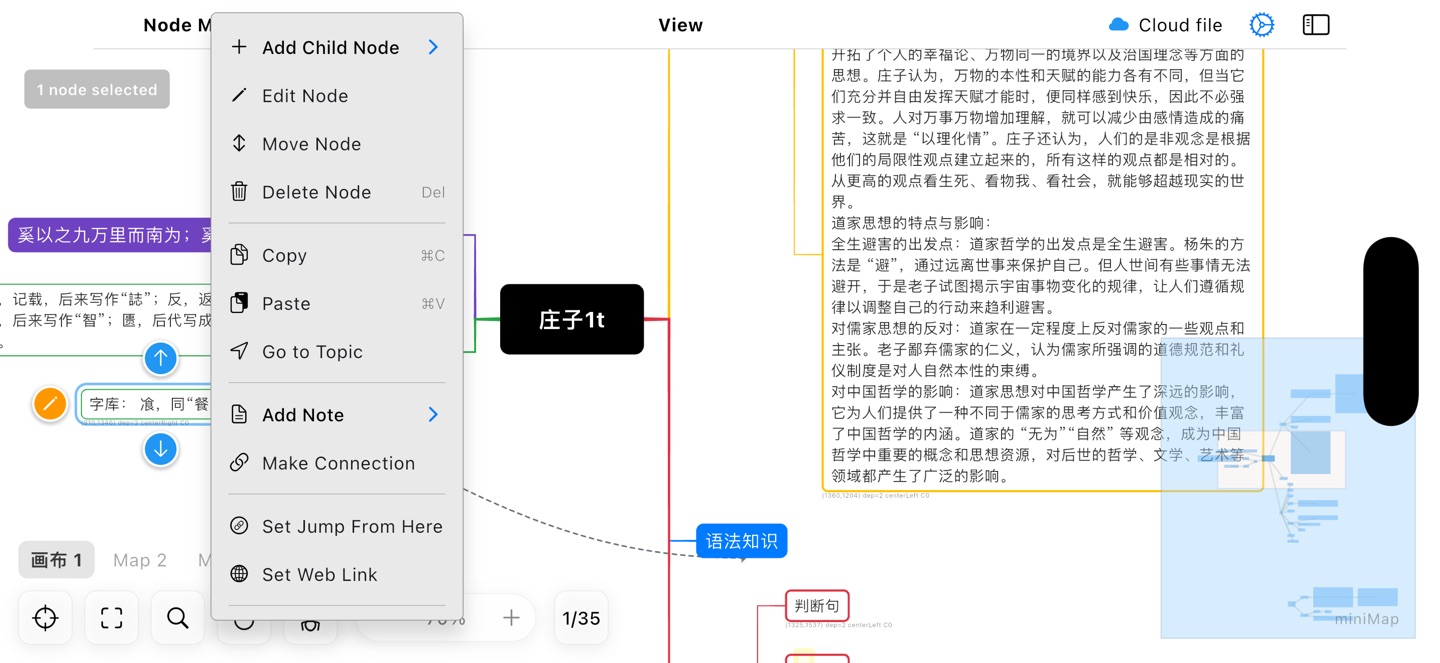This screenshot has height=663, width=1440.
Task: Select the purple 奚以之九万里而南为 node
Action: click(112, 235)
